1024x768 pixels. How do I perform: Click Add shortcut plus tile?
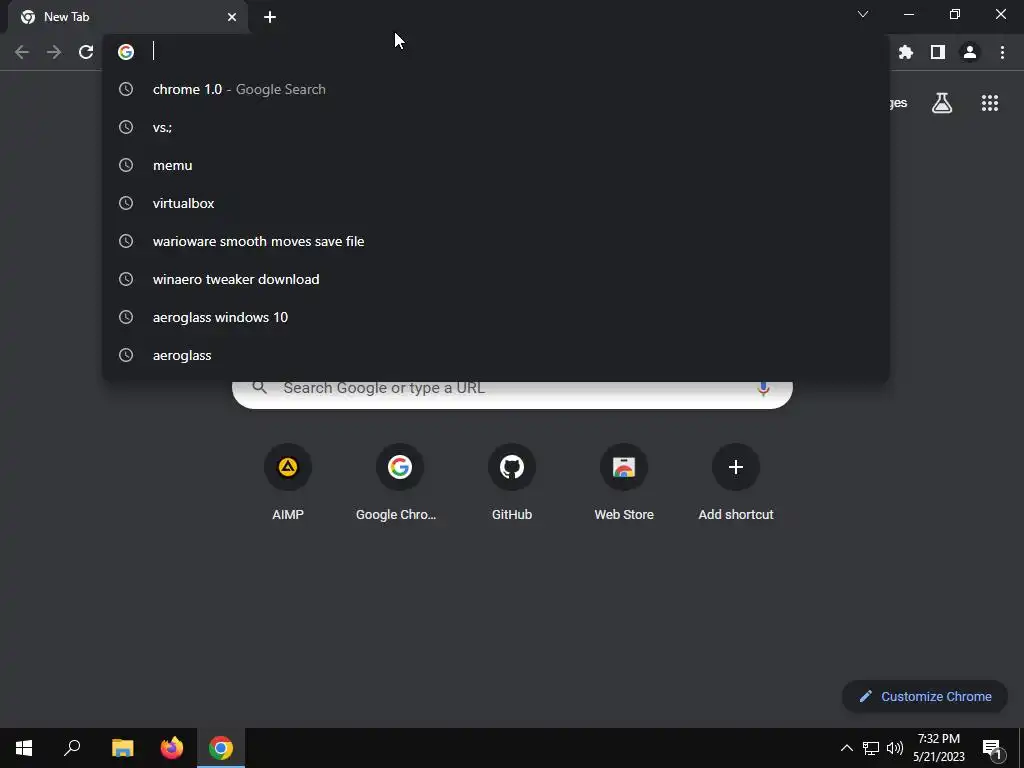(736, 483)
